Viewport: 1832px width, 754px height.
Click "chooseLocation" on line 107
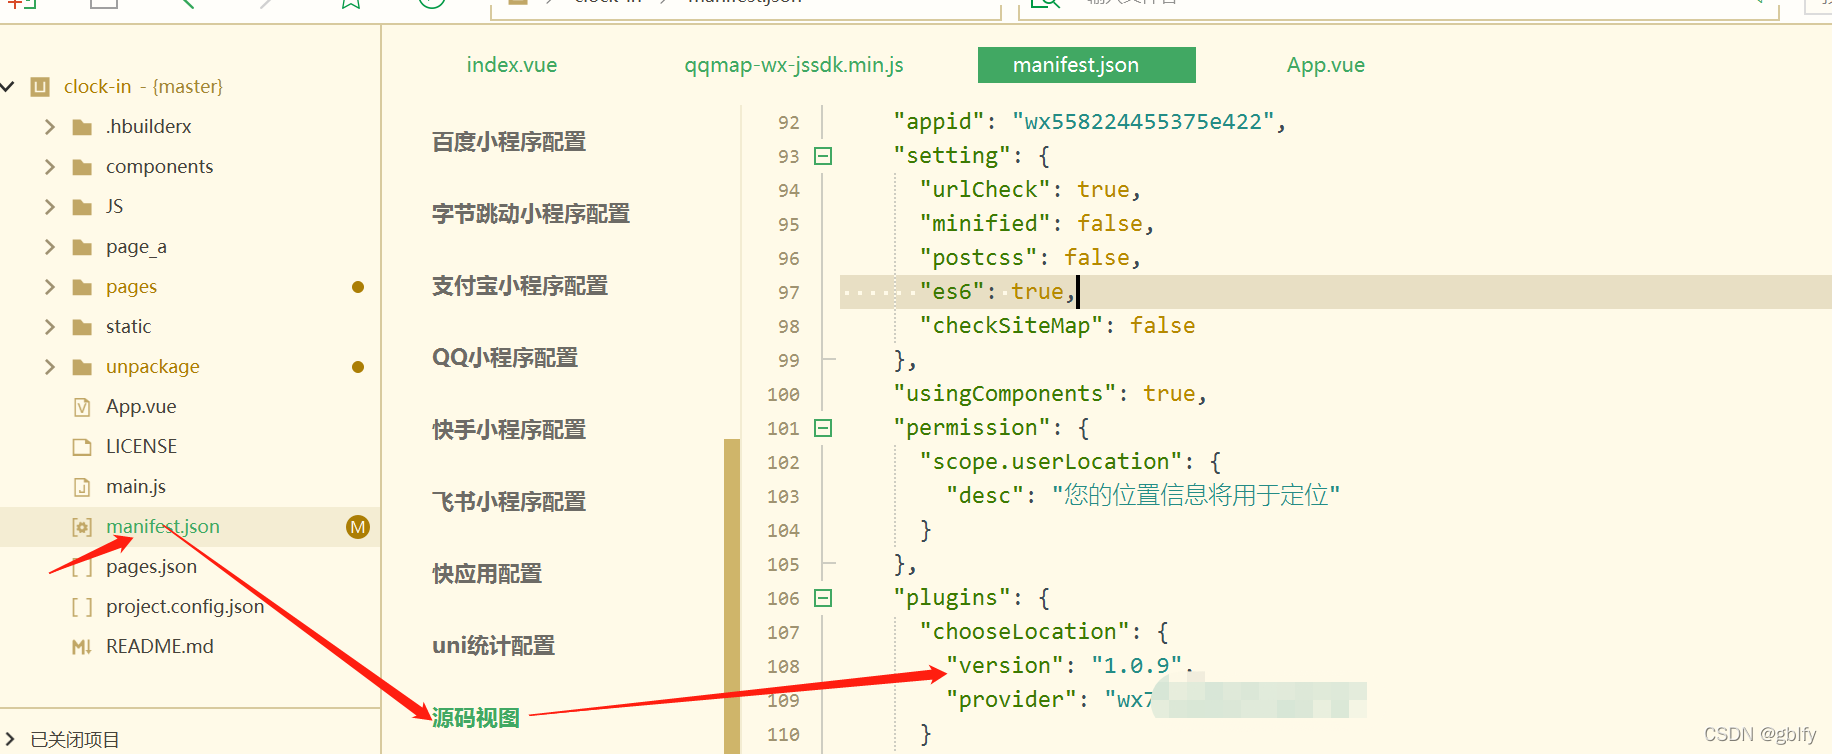(x=1025, y=632)
